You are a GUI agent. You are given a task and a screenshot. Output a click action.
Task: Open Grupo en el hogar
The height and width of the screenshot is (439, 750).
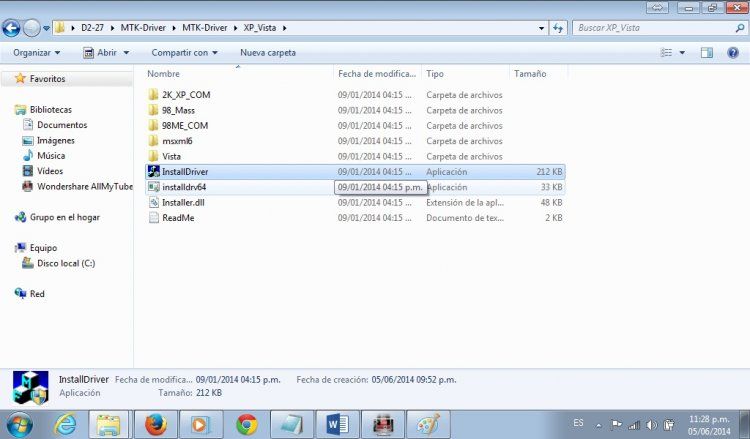coord(65,217)
